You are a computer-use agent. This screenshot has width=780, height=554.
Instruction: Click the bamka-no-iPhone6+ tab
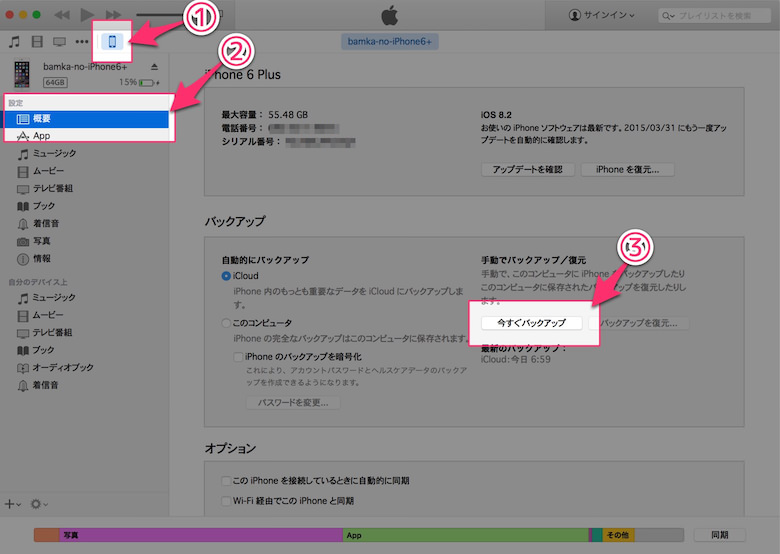(390, 42)
